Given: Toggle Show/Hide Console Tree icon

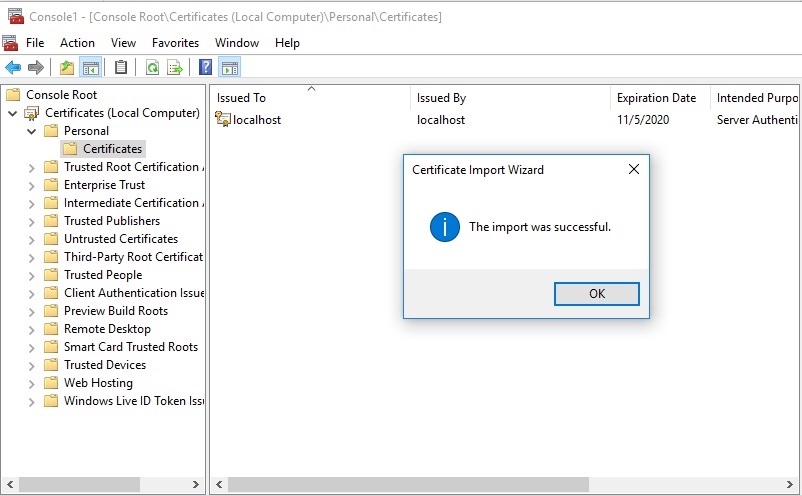Looking at the screenshot, I should click(91, 67).
